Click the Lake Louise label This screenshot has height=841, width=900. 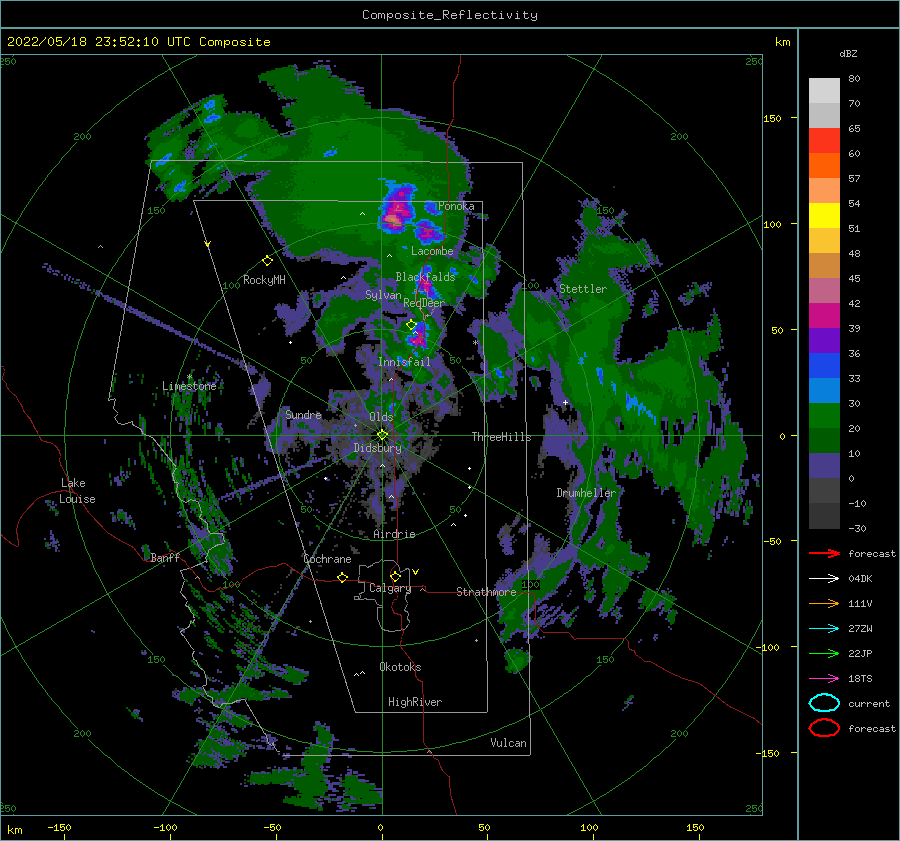[77, 491]
